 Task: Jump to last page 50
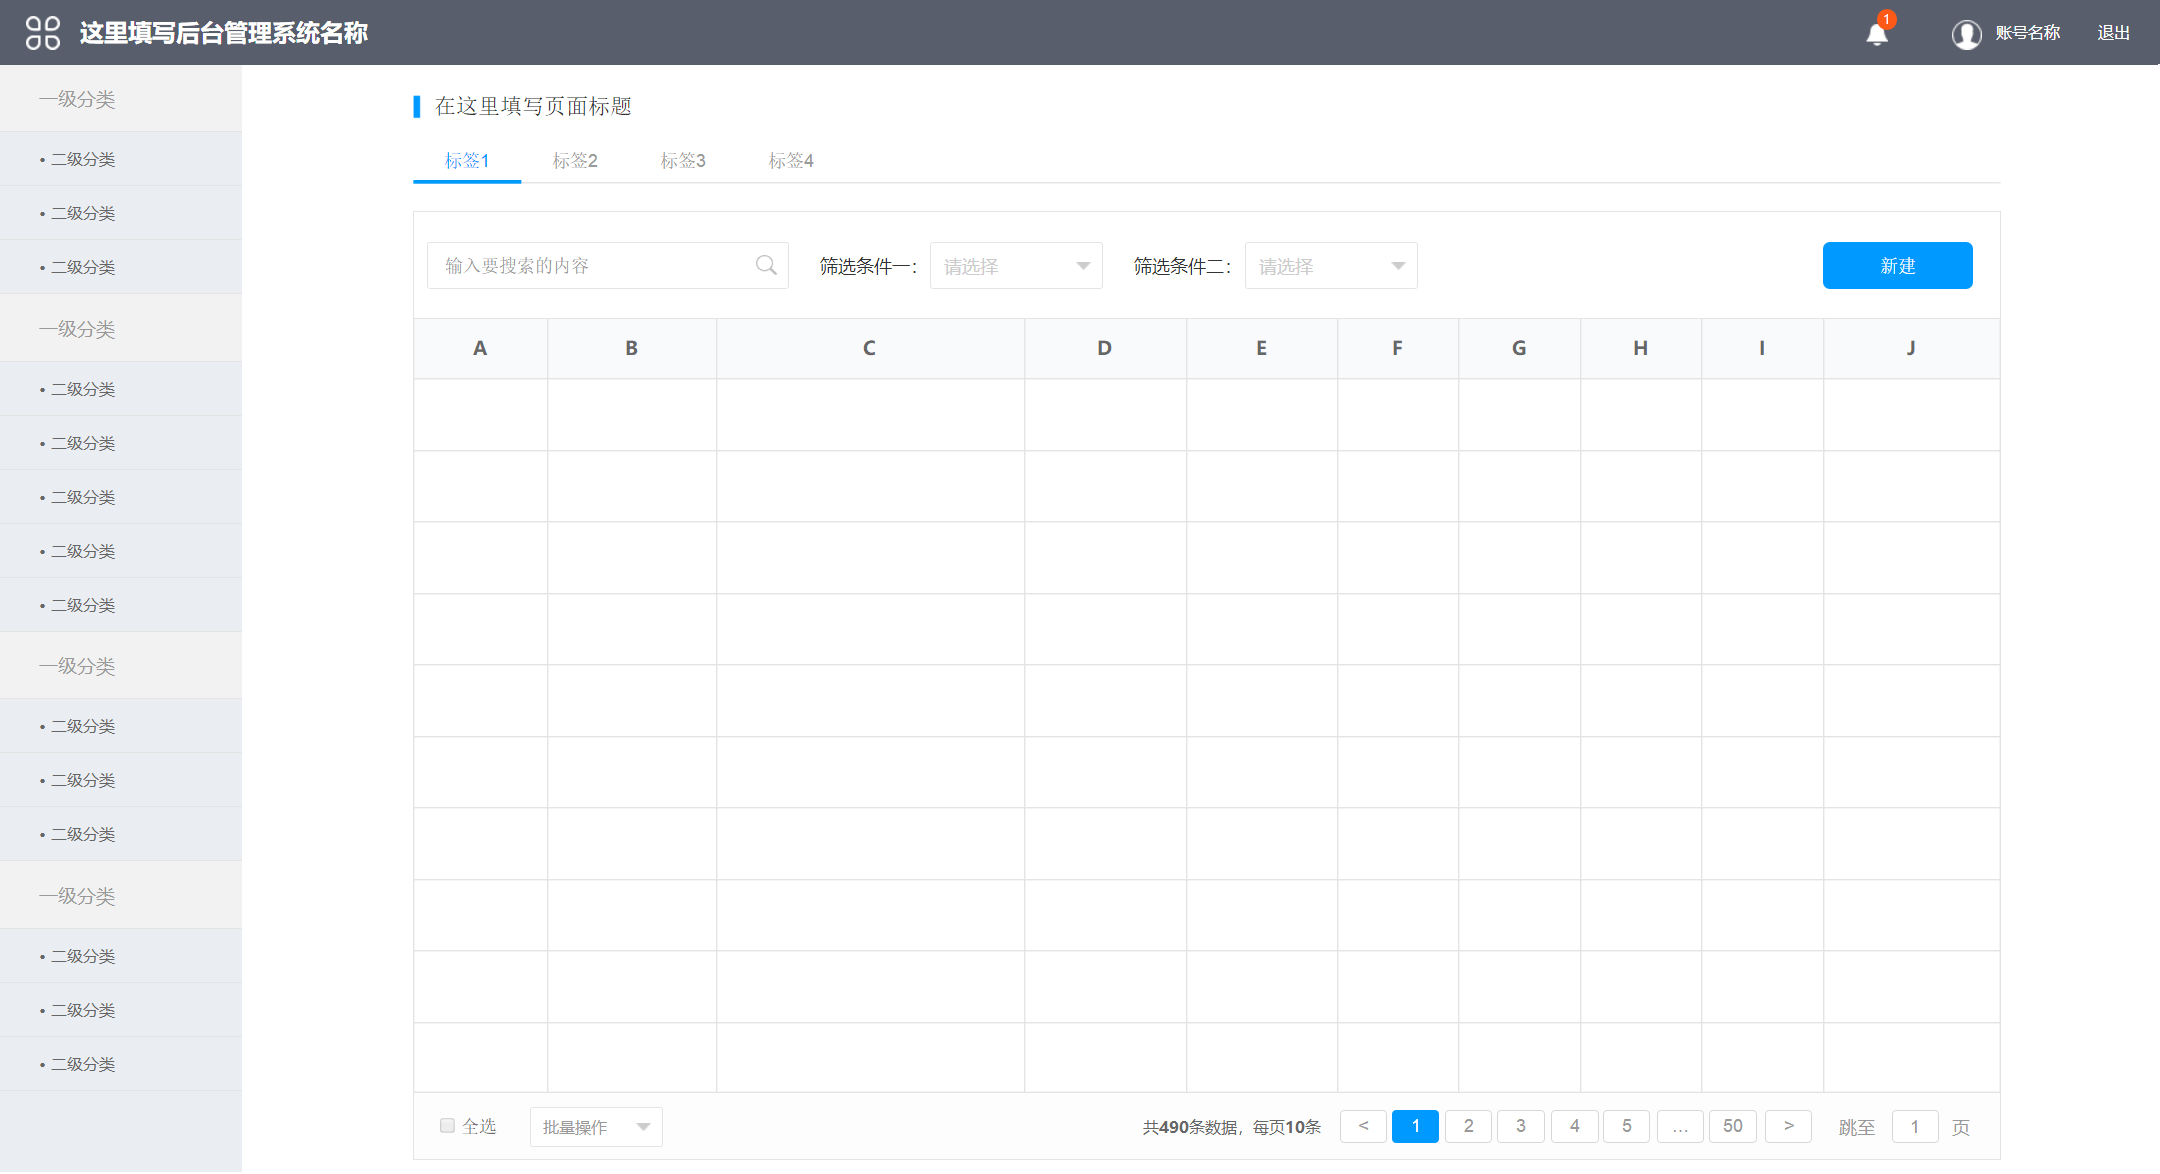pos(1732,1126)
